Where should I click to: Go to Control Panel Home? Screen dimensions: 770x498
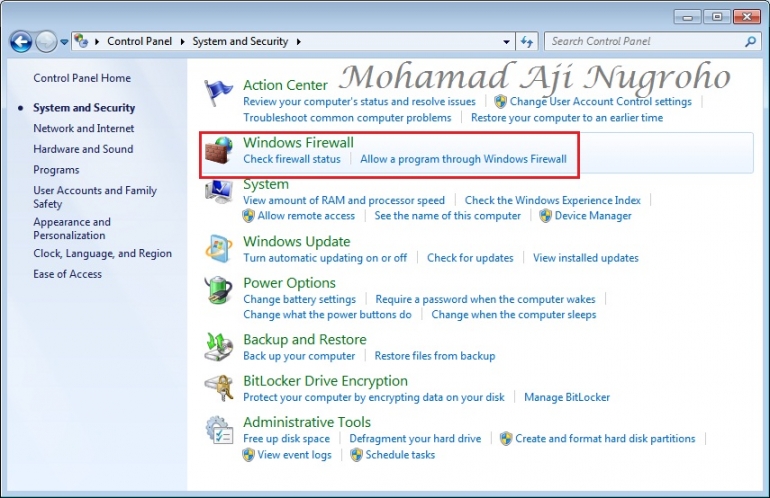coord(82,78)
